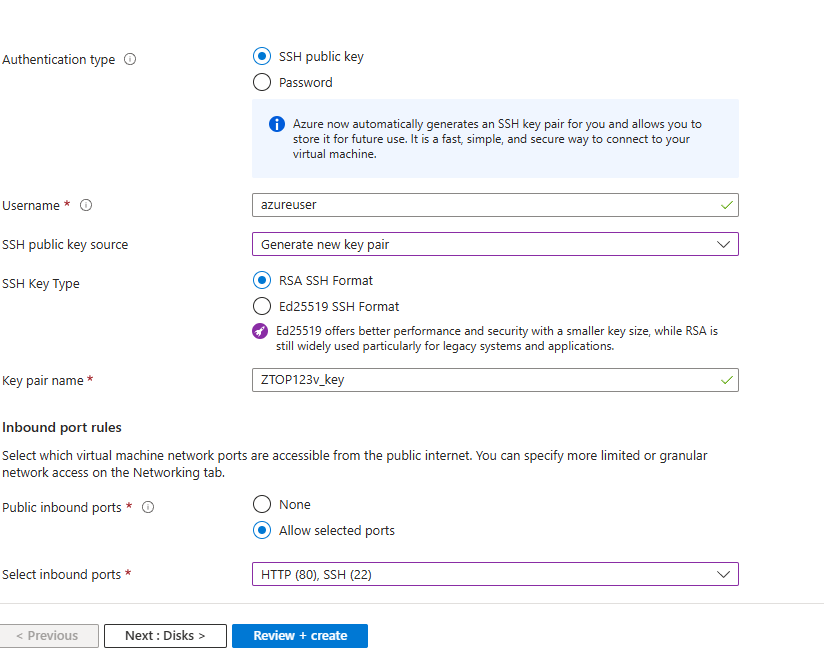
Task: Select SSH public key authentication
Action: [x=262, y=57]
